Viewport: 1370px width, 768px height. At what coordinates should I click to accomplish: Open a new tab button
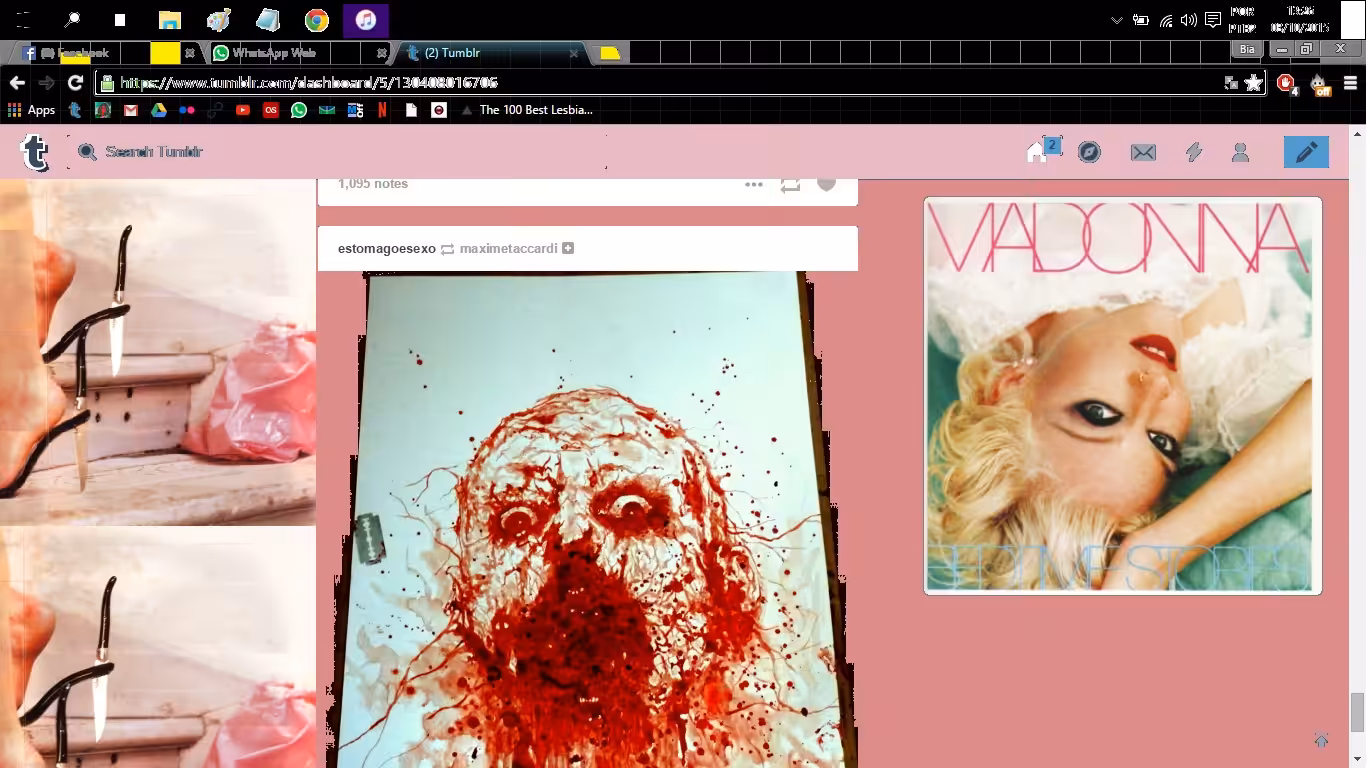pyautogui.click(x=611, y=53)
